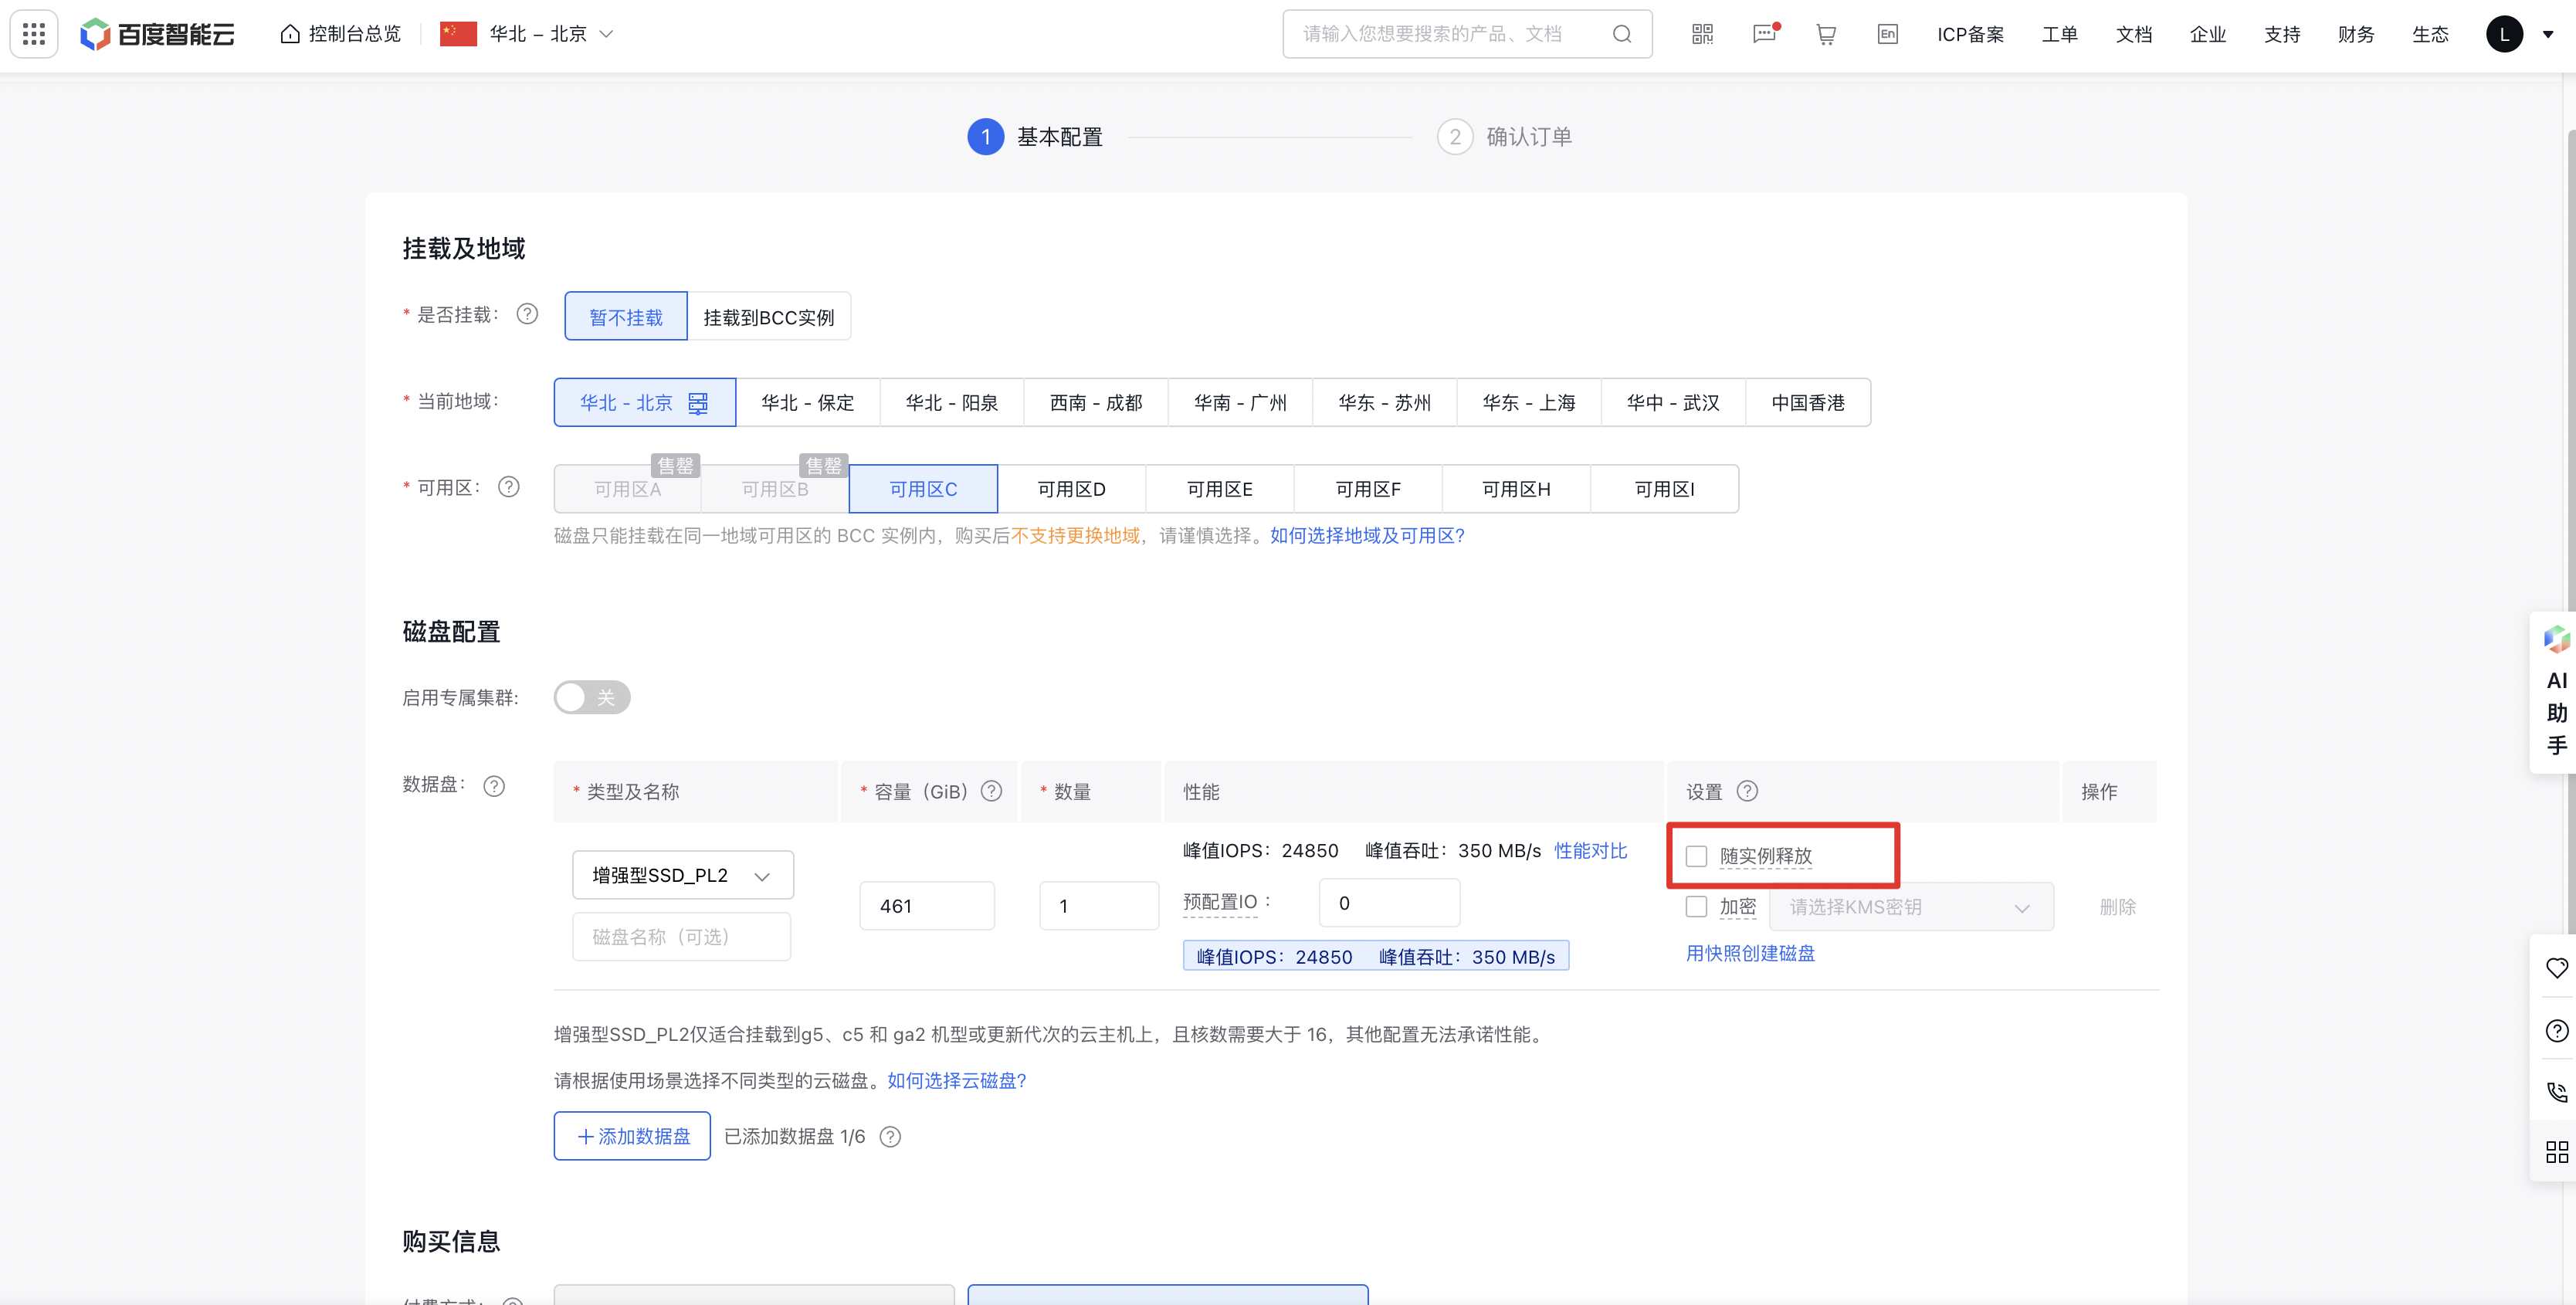Select region 华北 - 阳泉
Image resolution: width=2576 pixels, height=1305 pixels.
coord(951,403)
